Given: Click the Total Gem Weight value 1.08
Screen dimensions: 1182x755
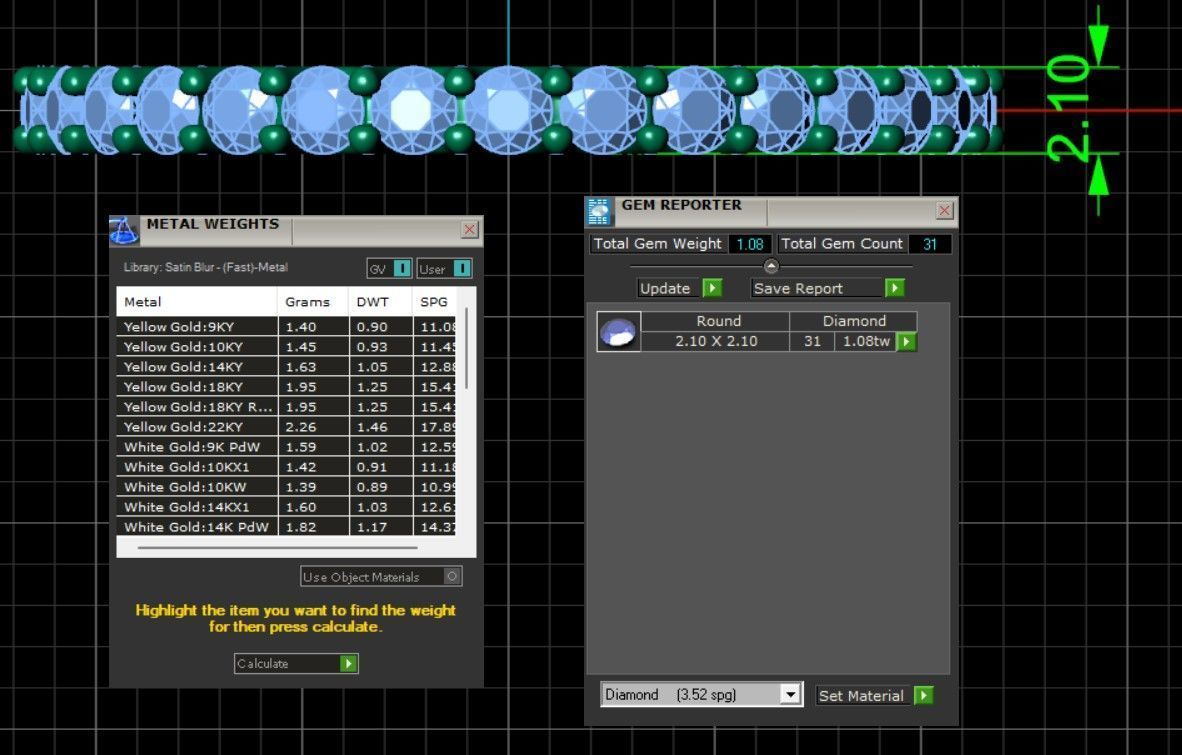Looking at the screenshot, I should tap(749, 244).
